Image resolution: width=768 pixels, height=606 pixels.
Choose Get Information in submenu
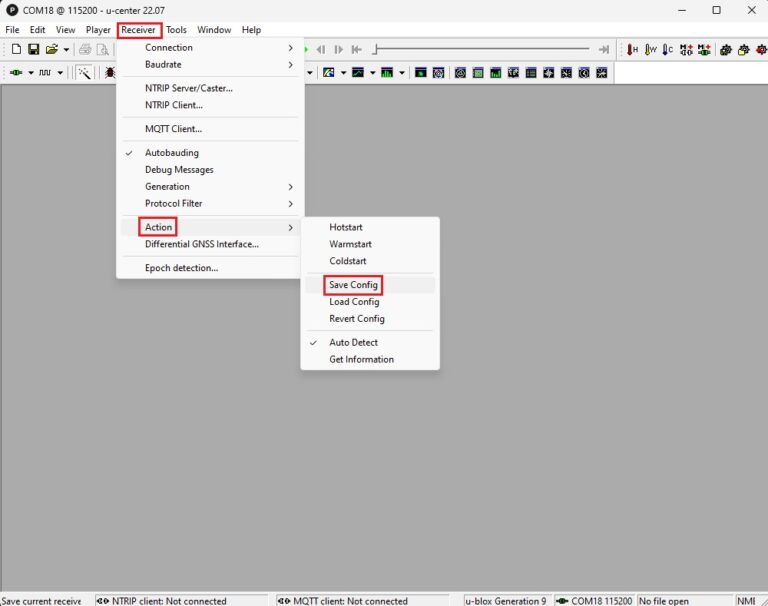coord(361,359)
